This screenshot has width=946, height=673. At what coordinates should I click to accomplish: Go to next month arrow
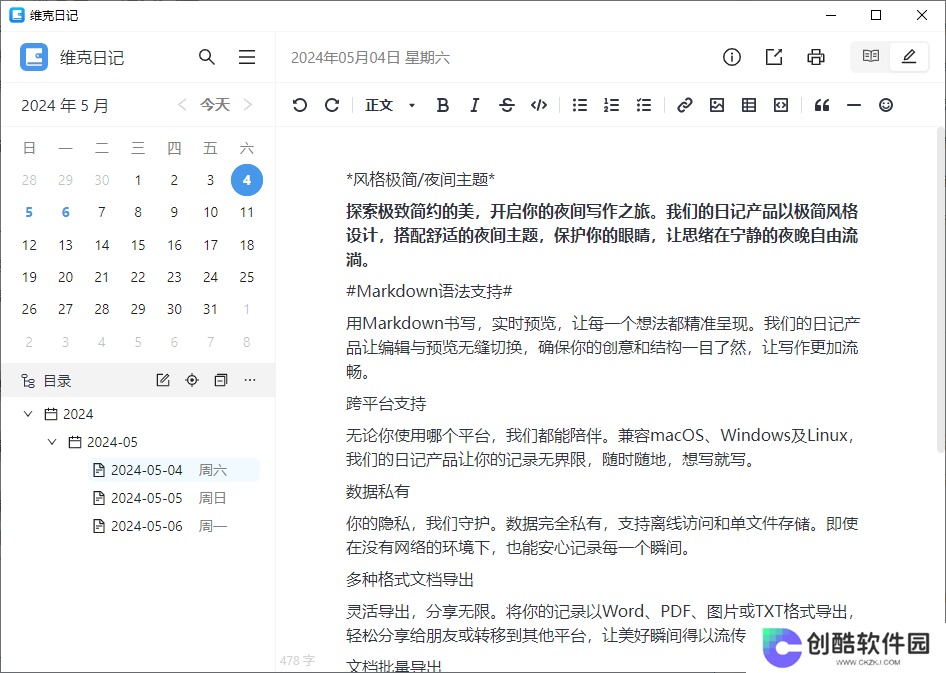pyautogui.click(x=247, y=105)
